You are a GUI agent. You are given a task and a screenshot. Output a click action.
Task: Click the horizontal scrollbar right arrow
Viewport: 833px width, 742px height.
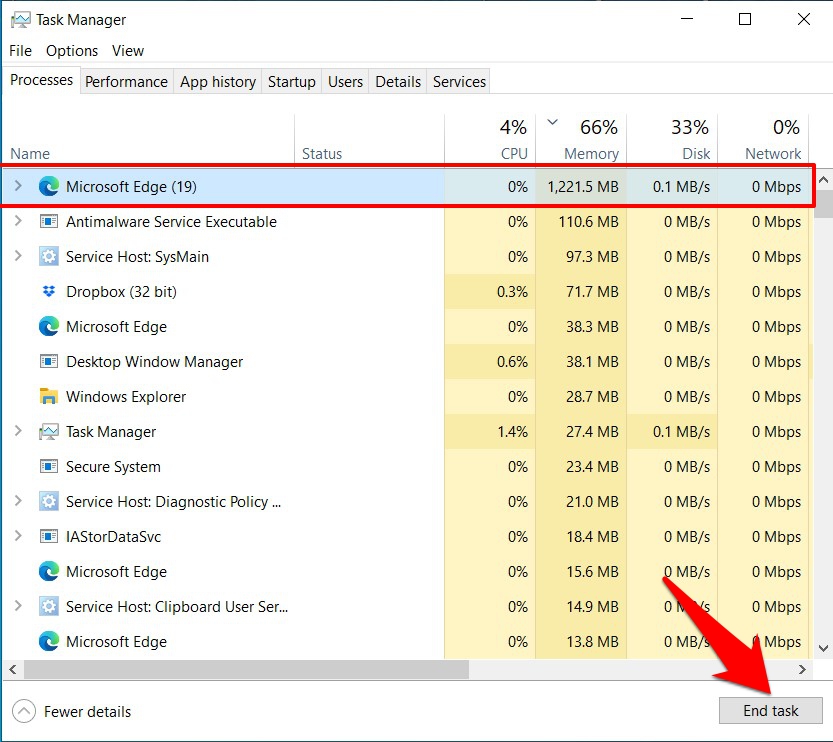(x=803, y=669)
